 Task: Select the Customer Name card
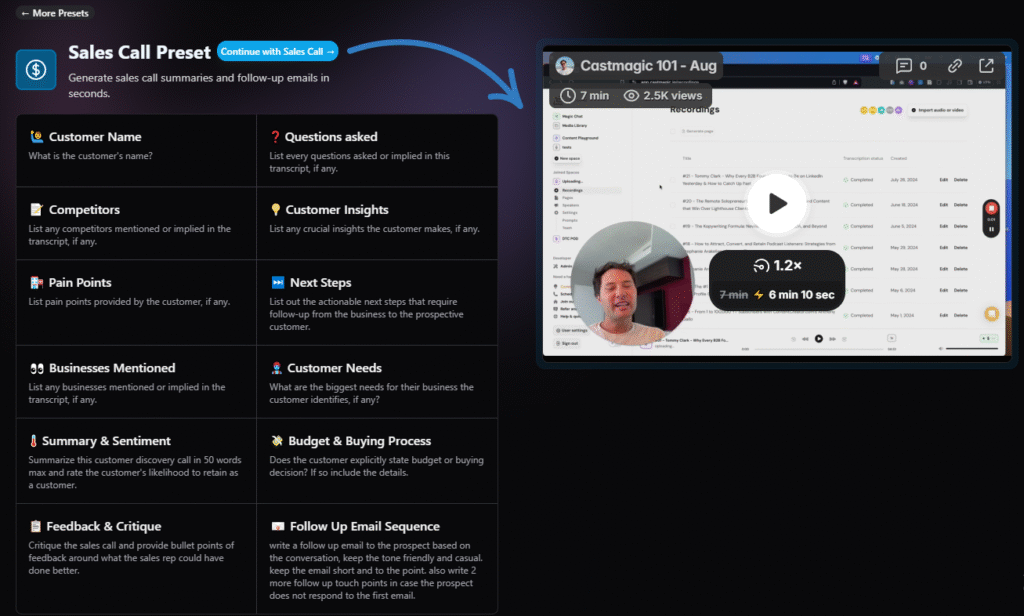(x=137, y=150)
